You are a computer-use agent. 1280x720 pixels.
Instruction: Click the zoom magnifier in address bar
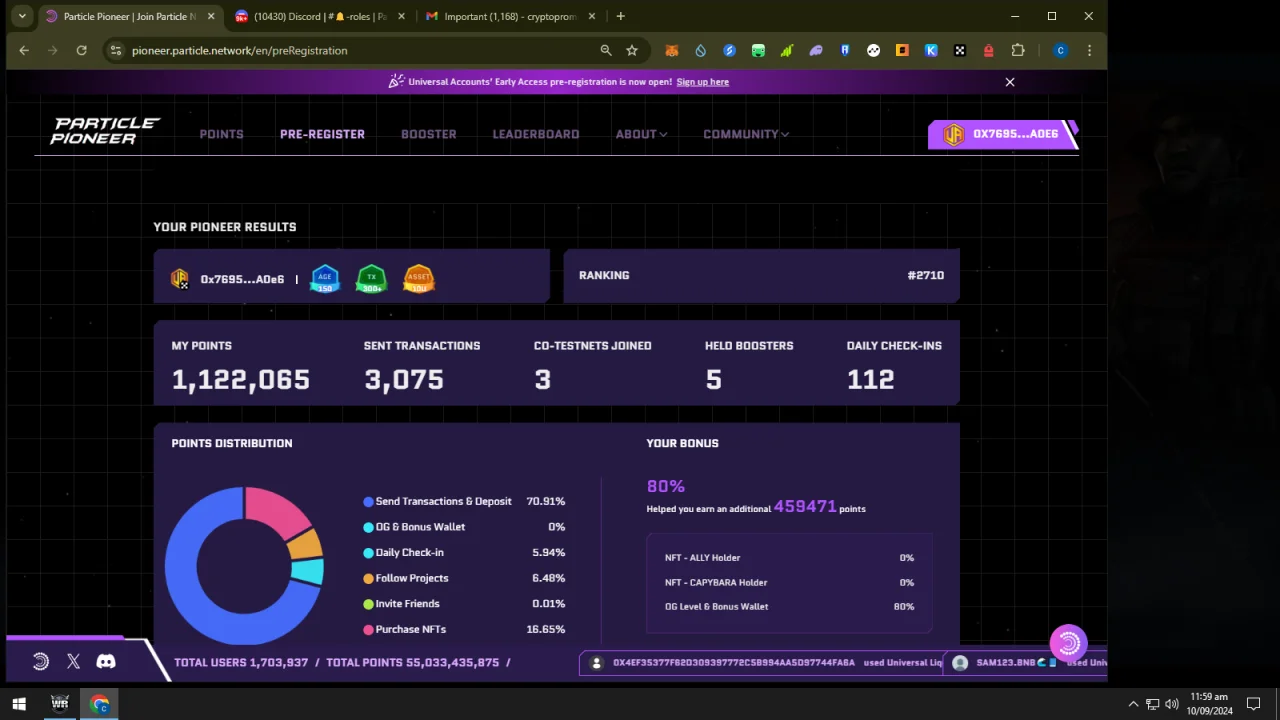pos(606,50)
